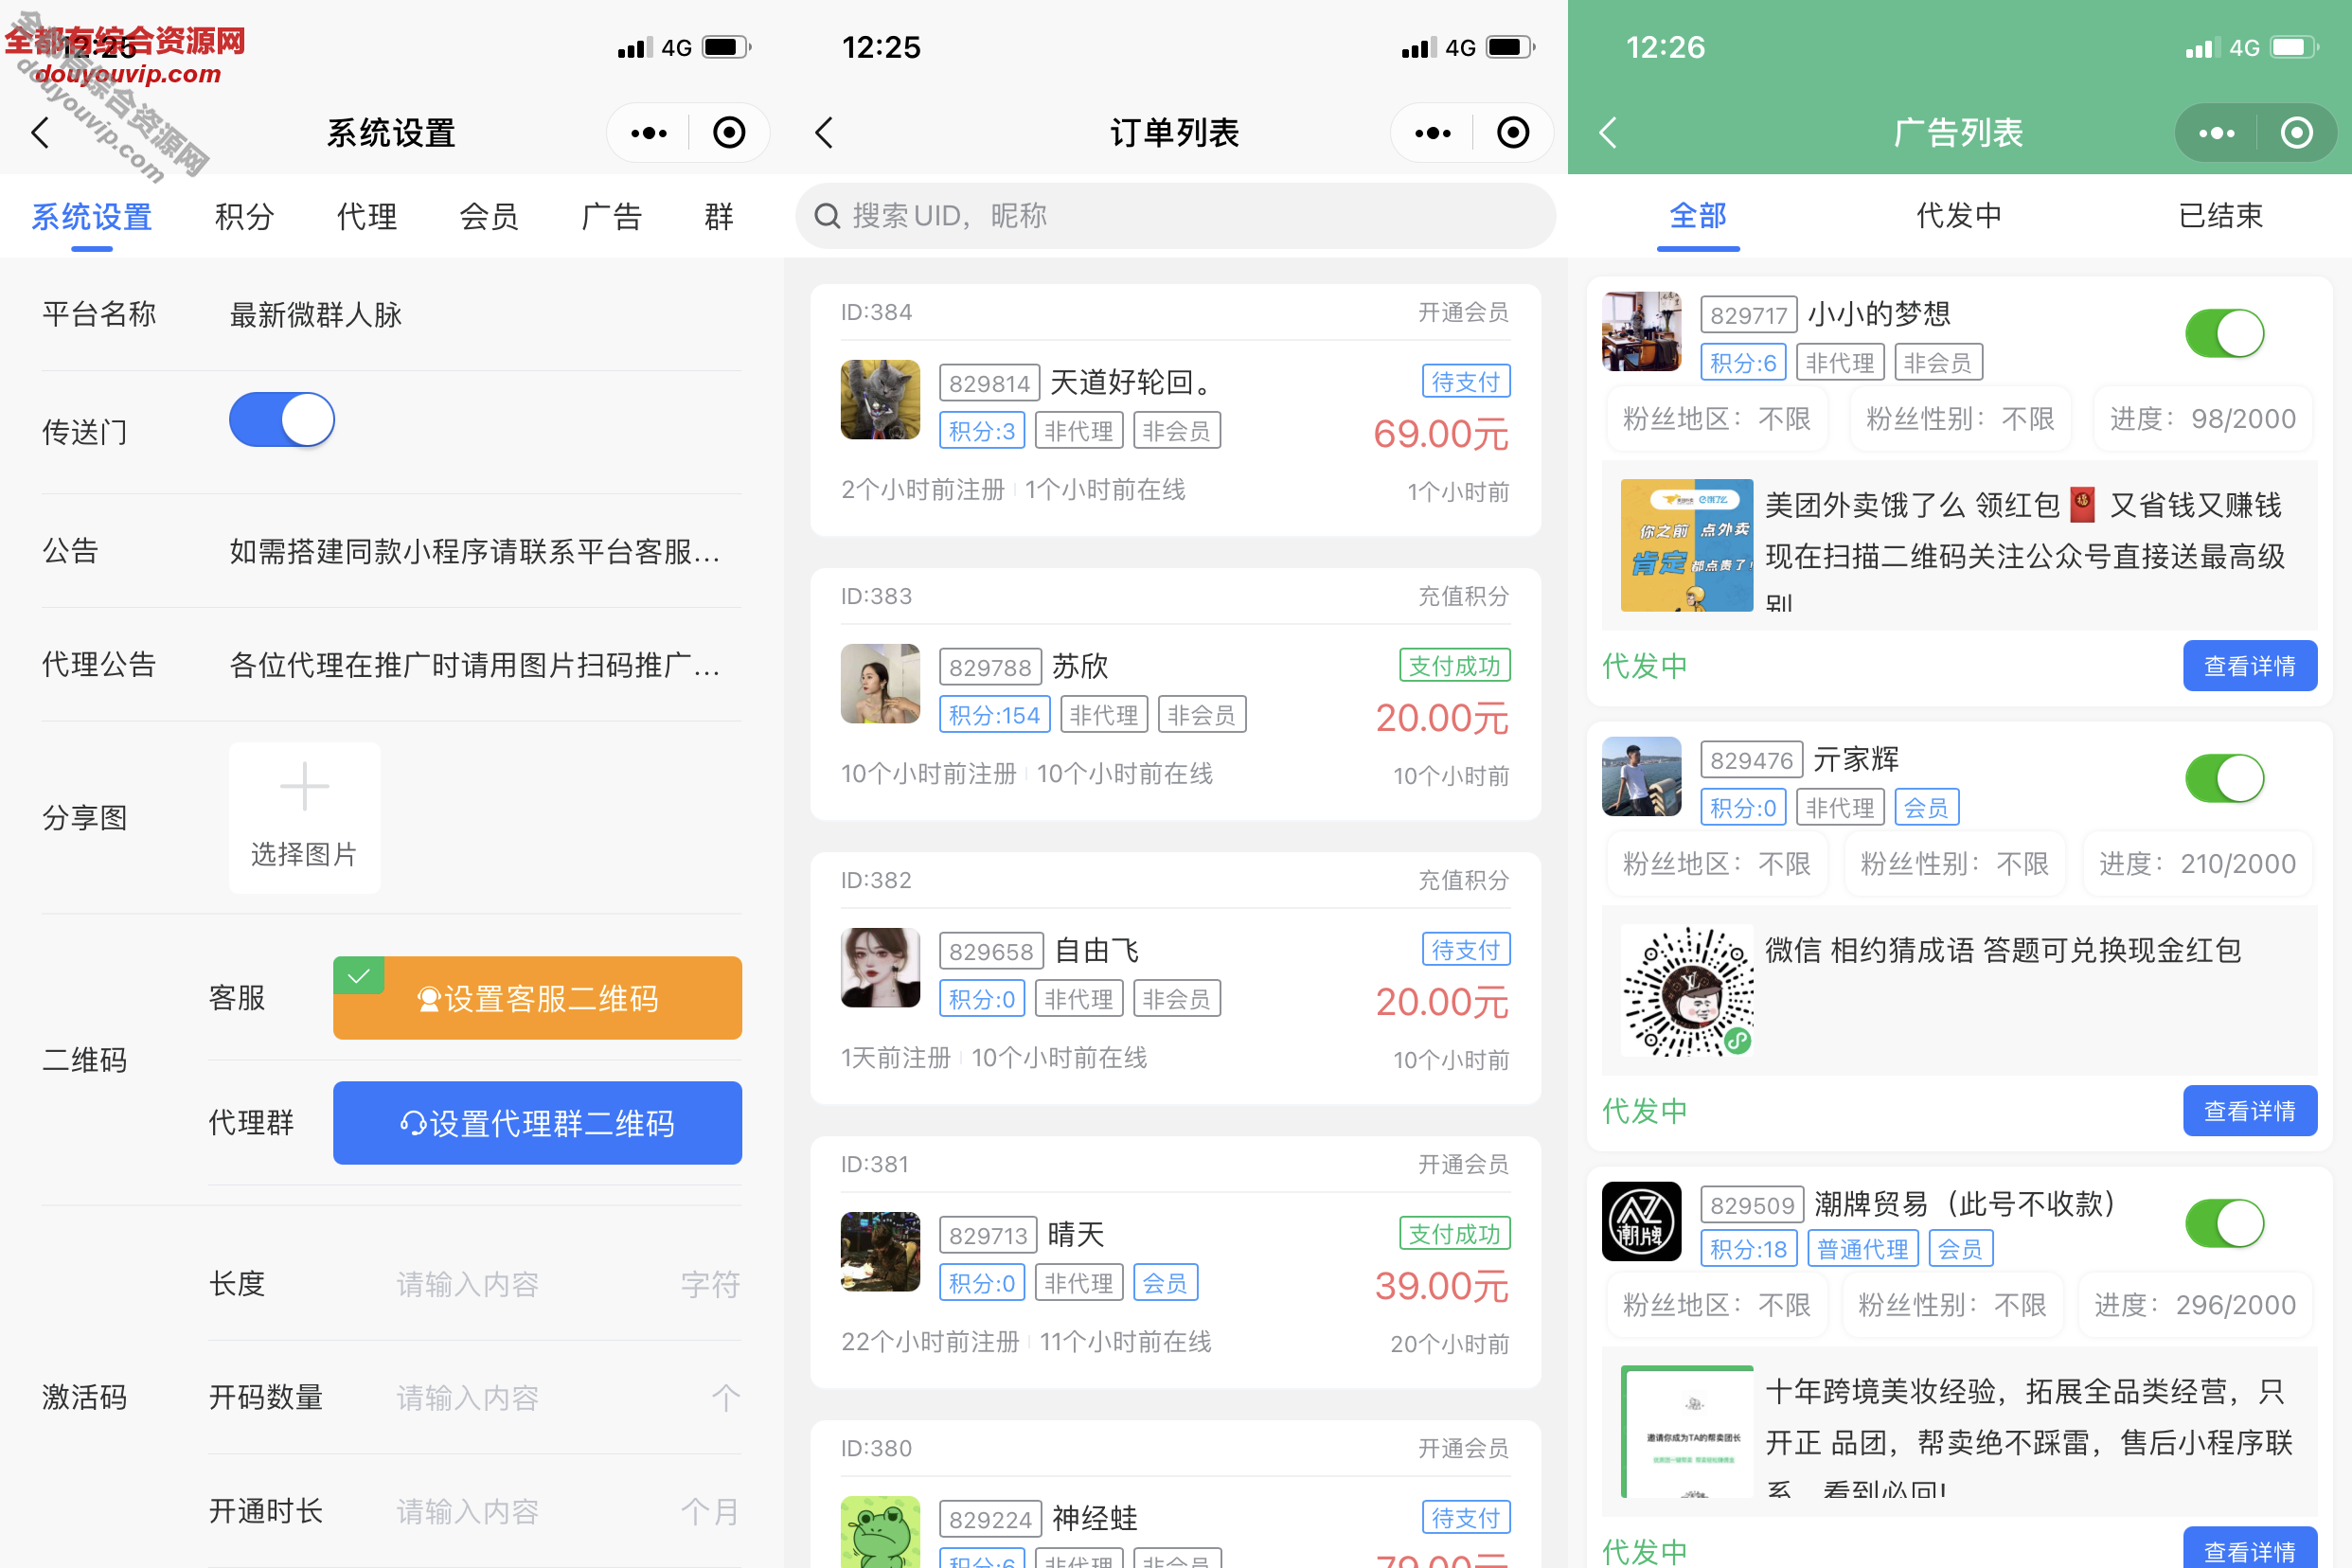
Task: Click 支付成功 status on order 383
Action: point(1454,666)
